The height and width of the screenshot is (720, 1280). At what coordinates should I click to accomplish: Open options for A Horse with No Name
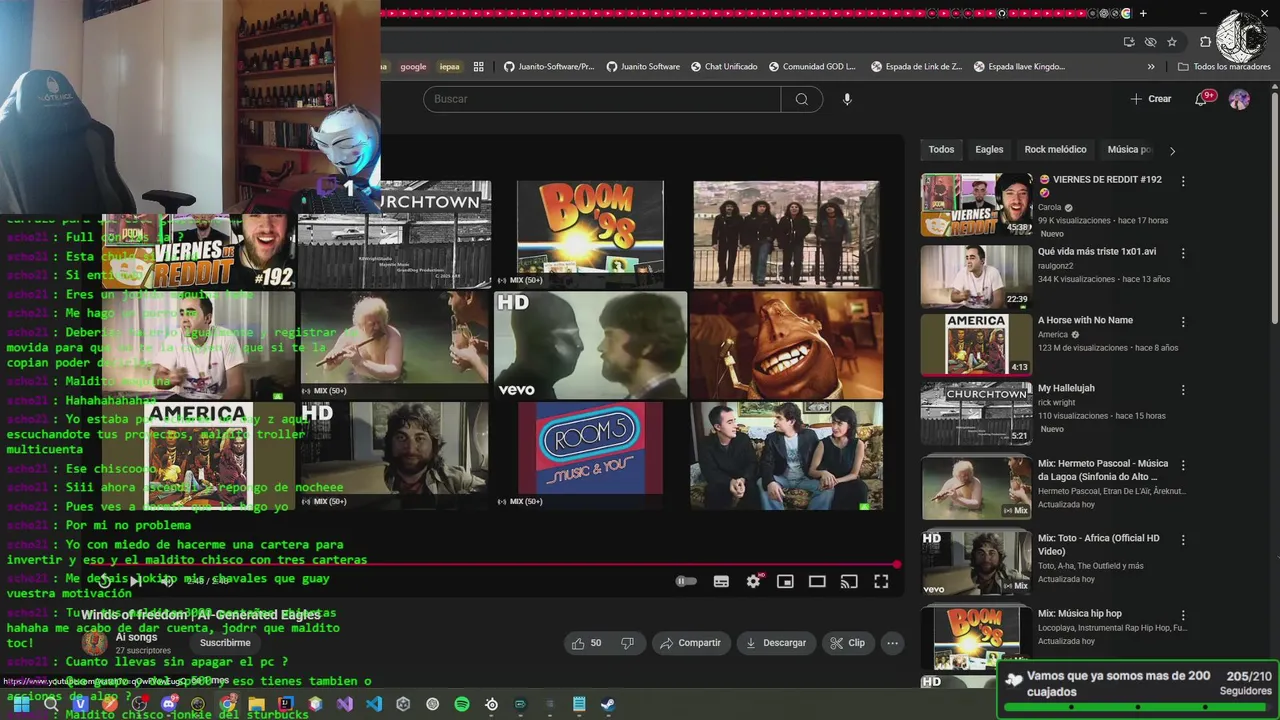[1183, 322]
